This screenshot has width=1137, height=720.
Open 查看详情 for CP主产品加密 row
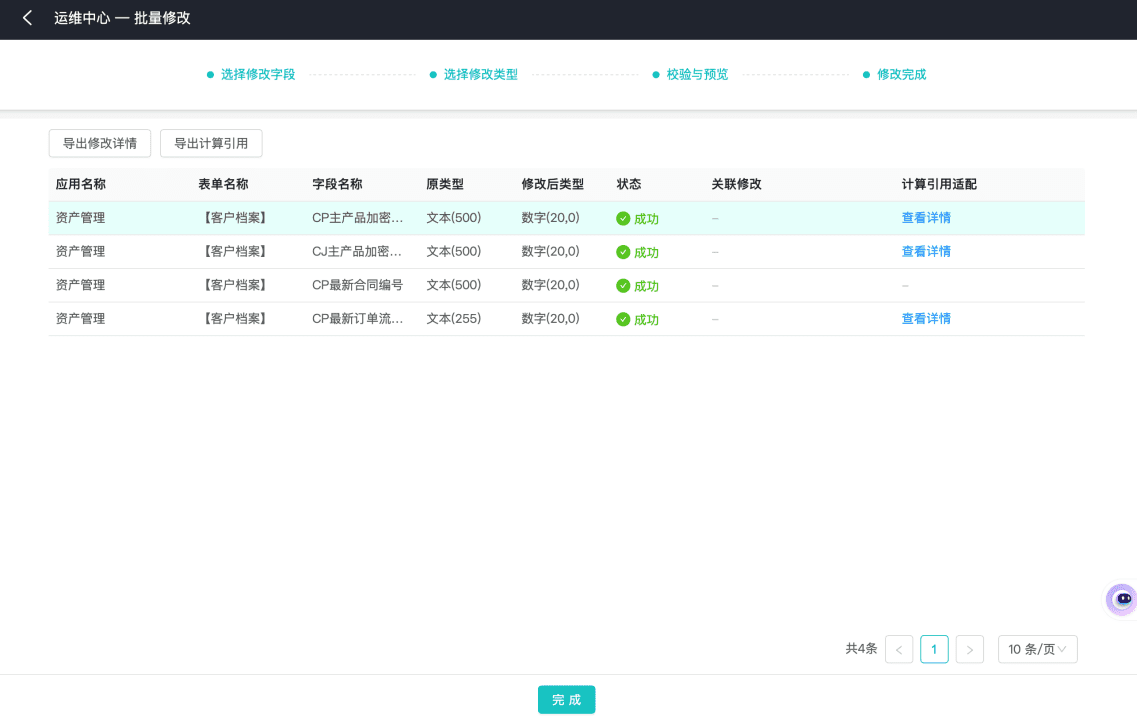tap(926, 218)
